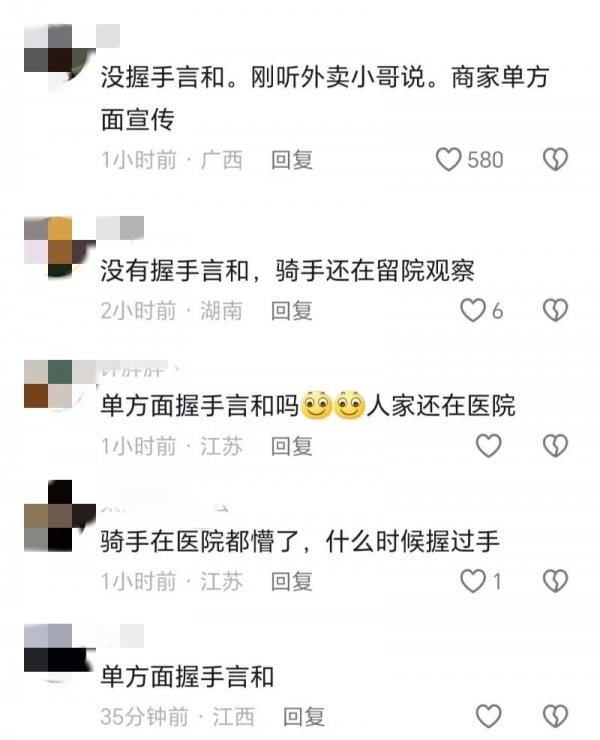Image resolution: width=600 pixels, height=740 pixels.
Task: Reply to the Hunan comment via 回复
Action: (x=292, y=311)
